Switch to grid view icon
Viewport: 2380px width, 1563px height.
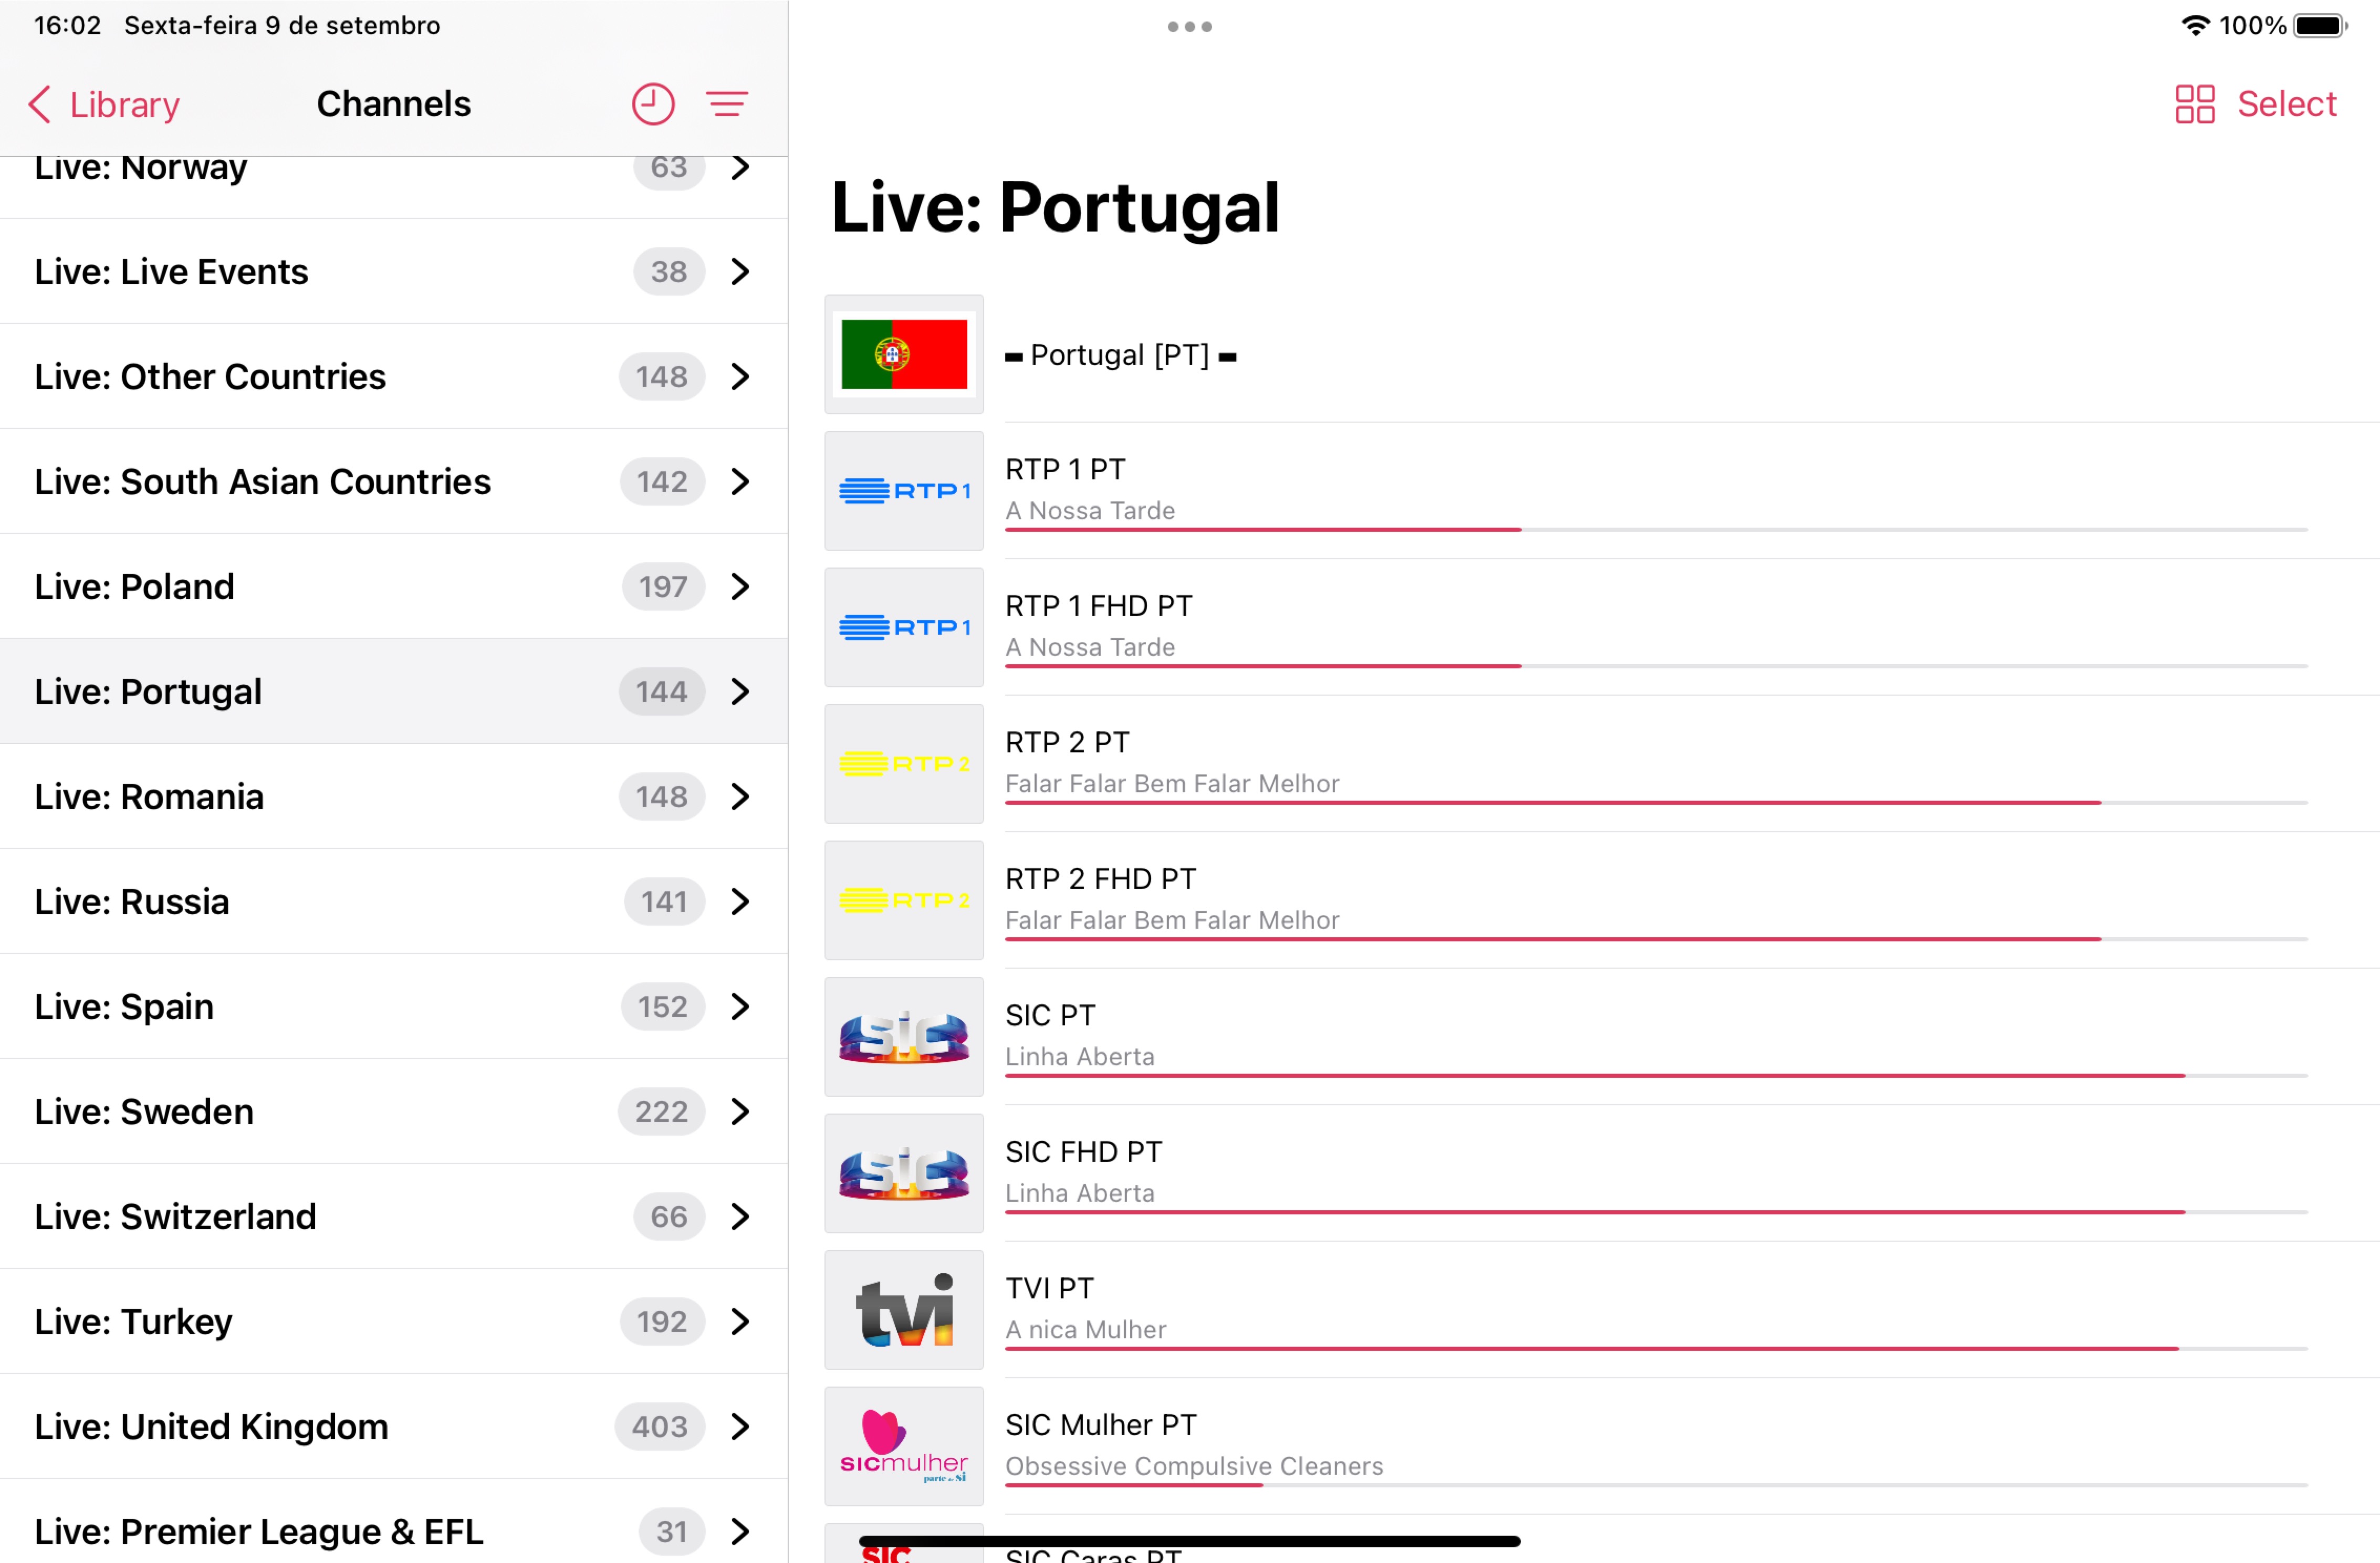2194,104
